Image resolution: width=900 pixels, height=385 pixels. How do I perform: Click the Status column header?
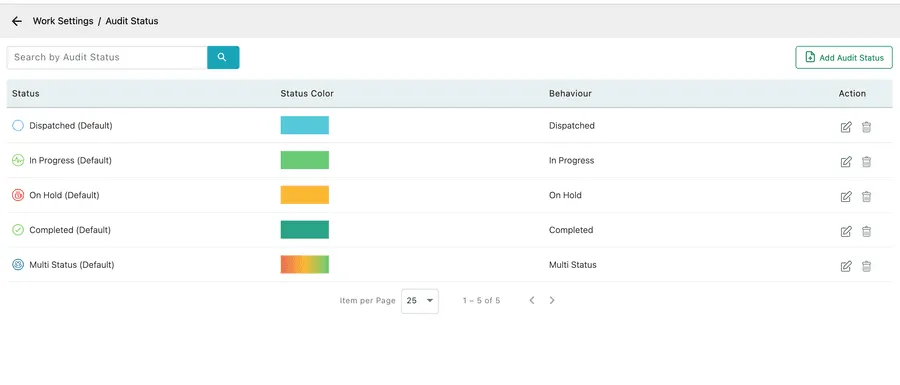coord(26,93)
